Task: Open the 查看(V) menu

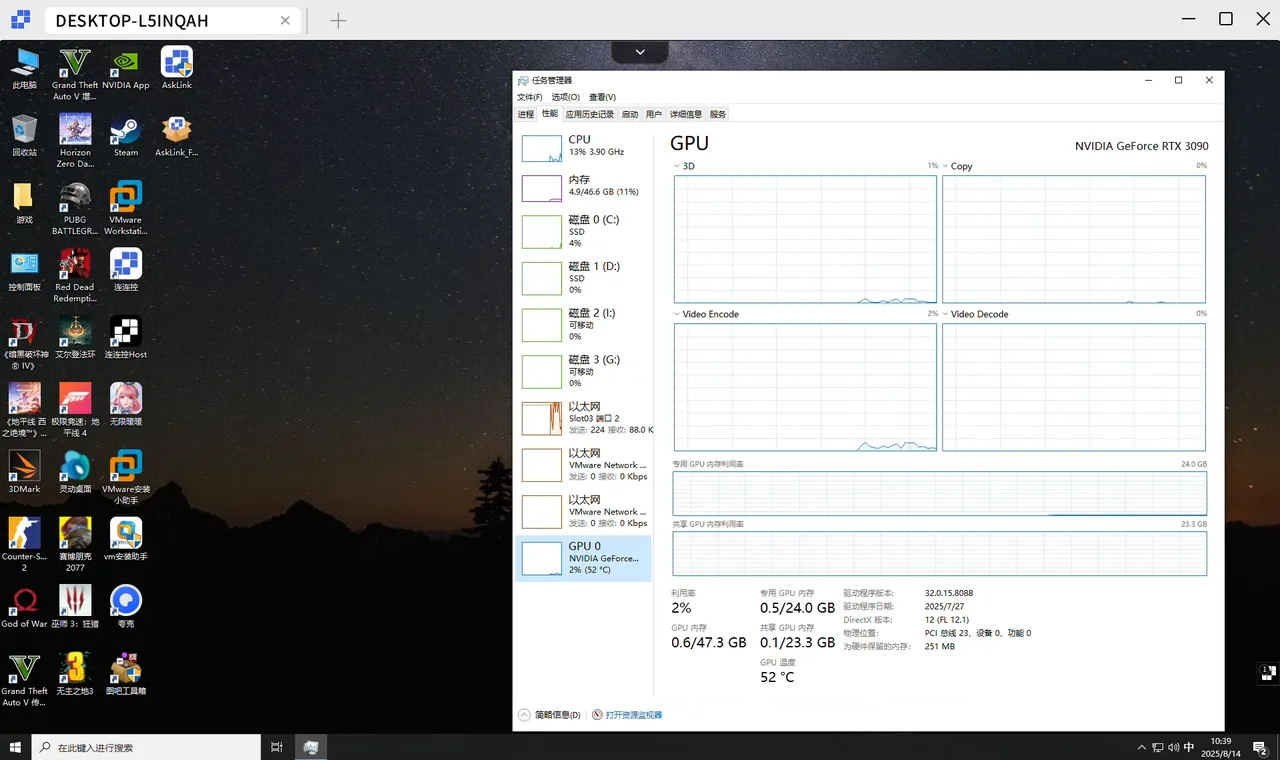Action: (602, 97)
